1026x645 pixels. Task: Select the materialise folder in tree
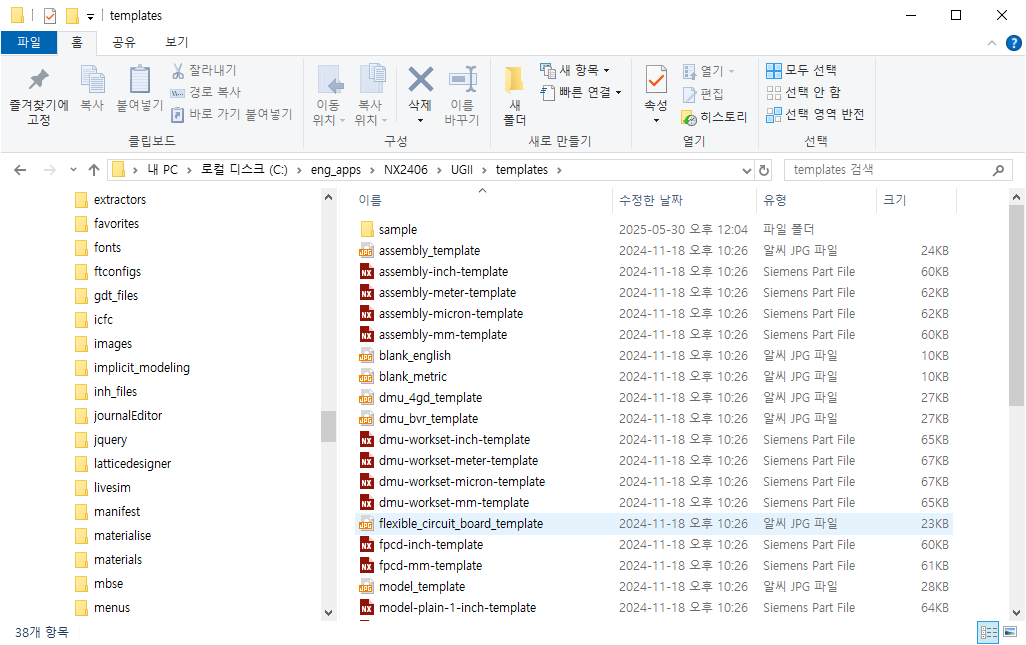coord(122,536)
